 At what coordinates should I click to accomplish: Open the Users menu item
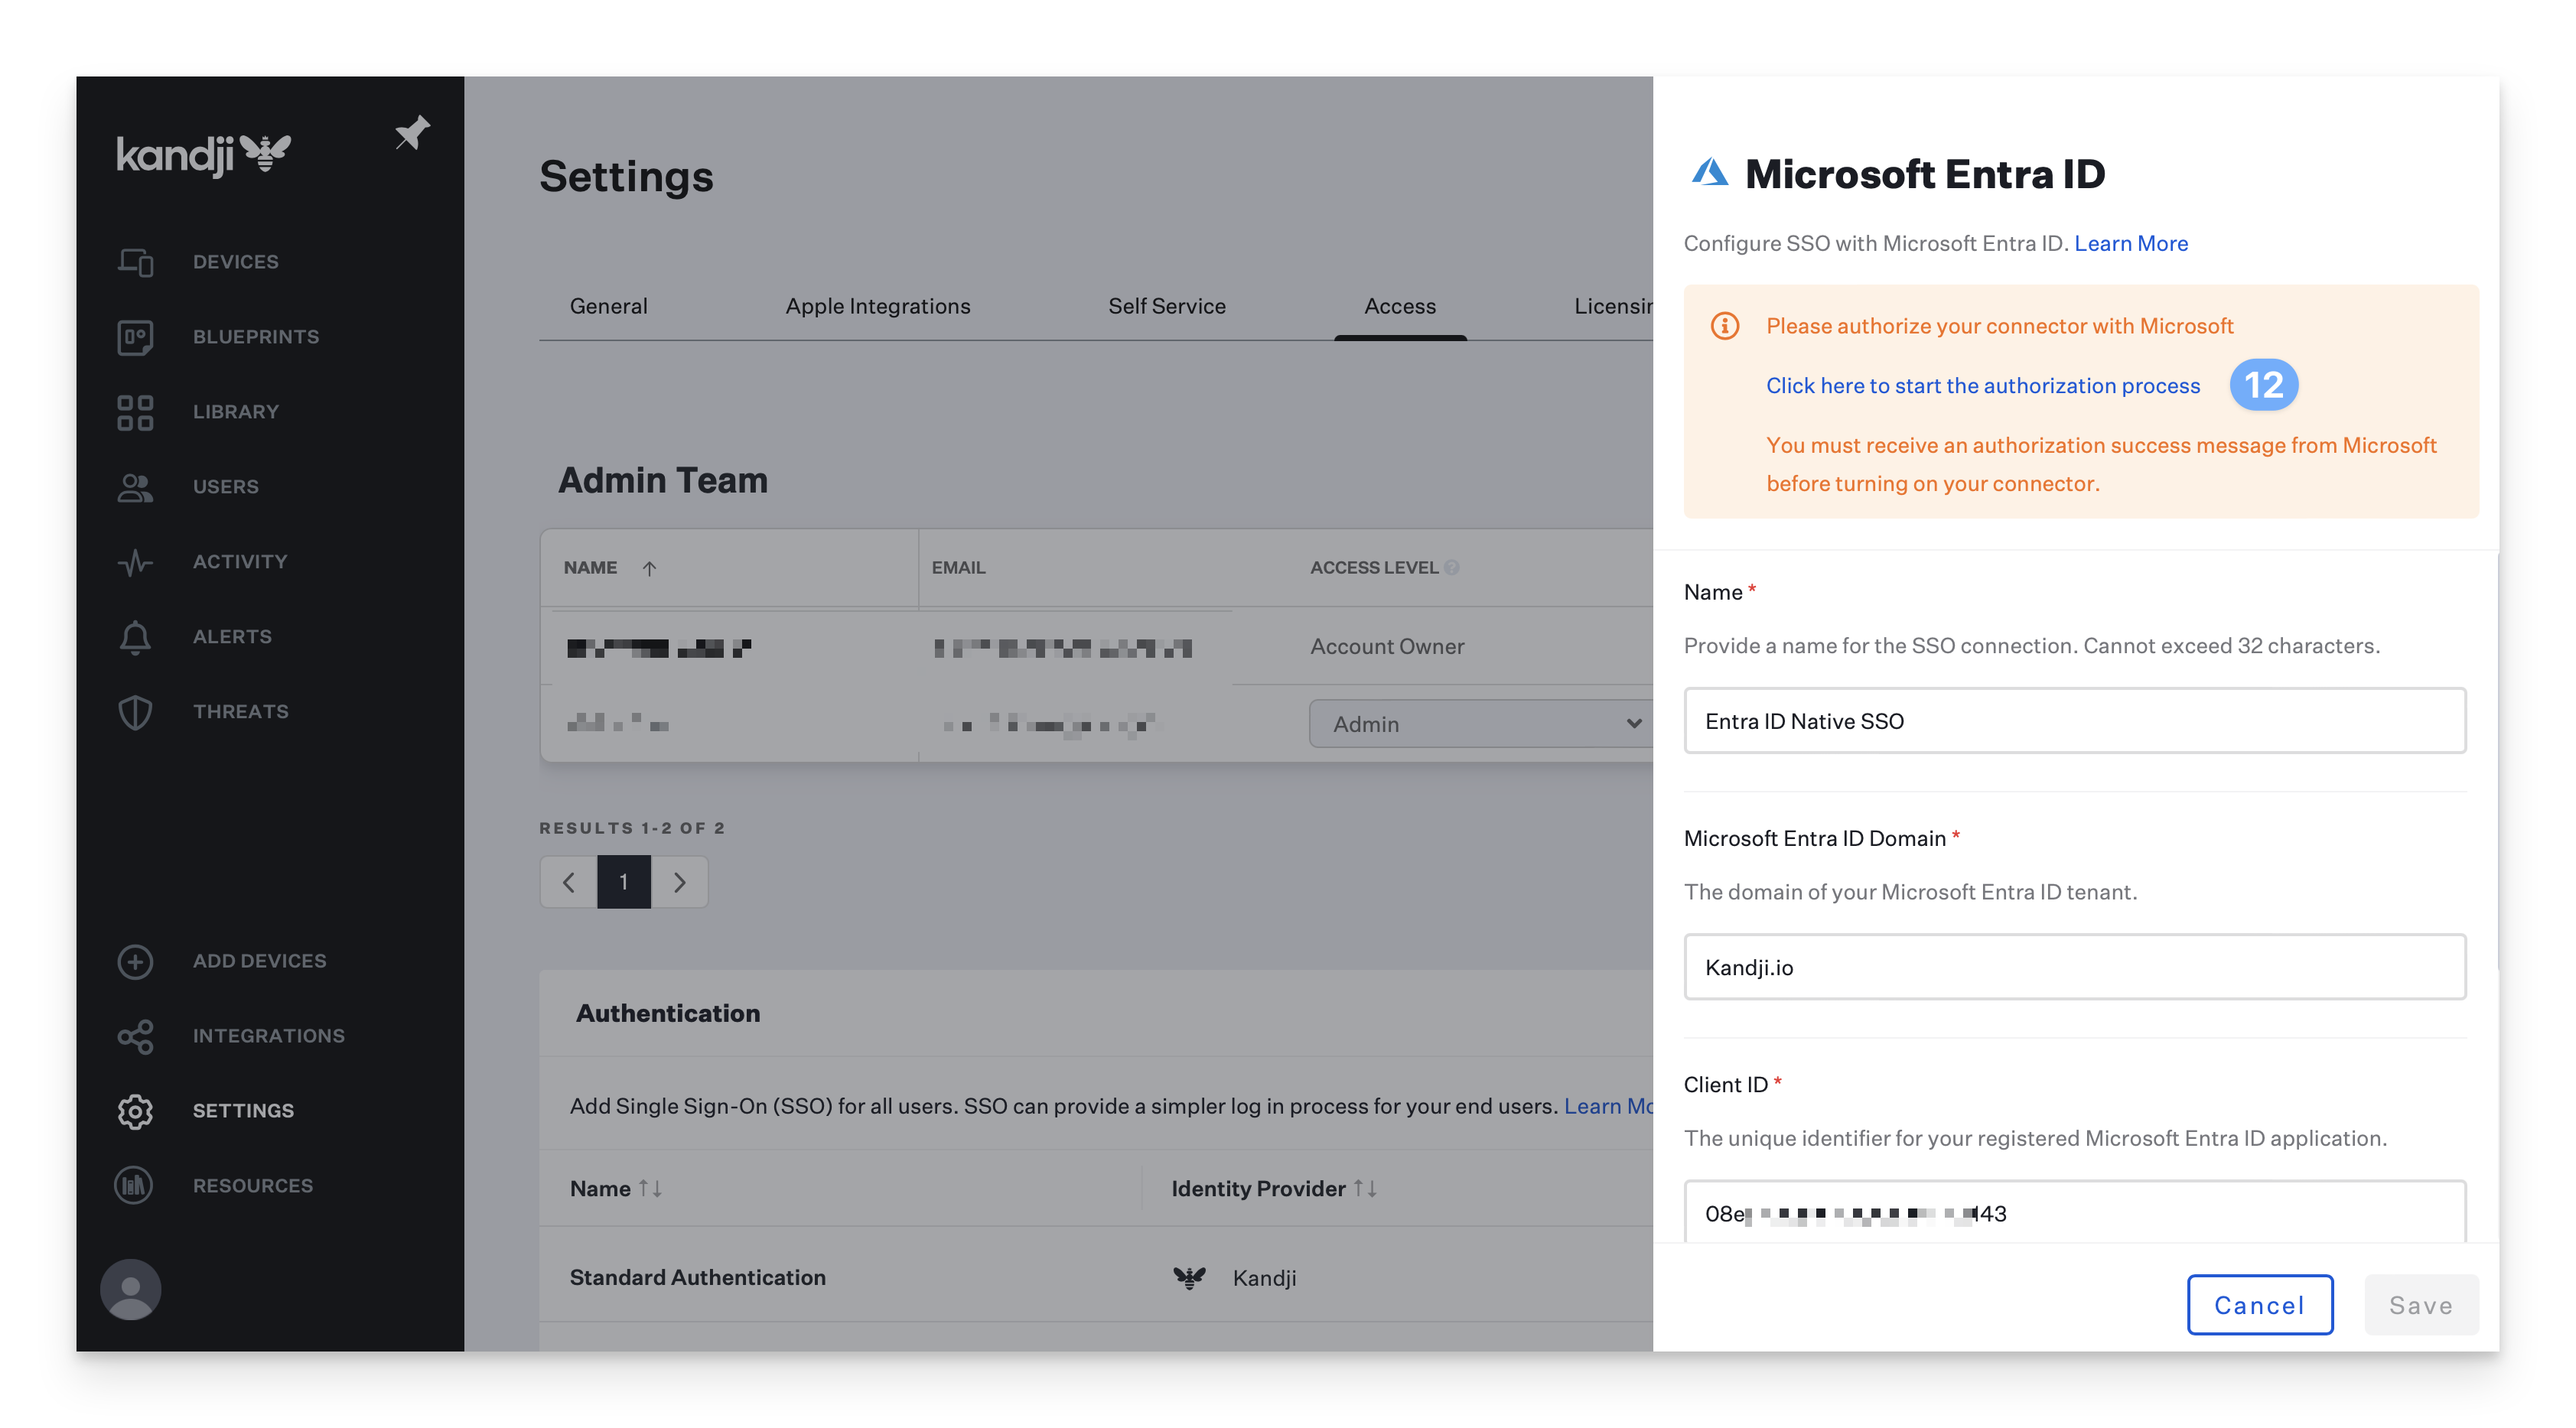coord(226,487)
